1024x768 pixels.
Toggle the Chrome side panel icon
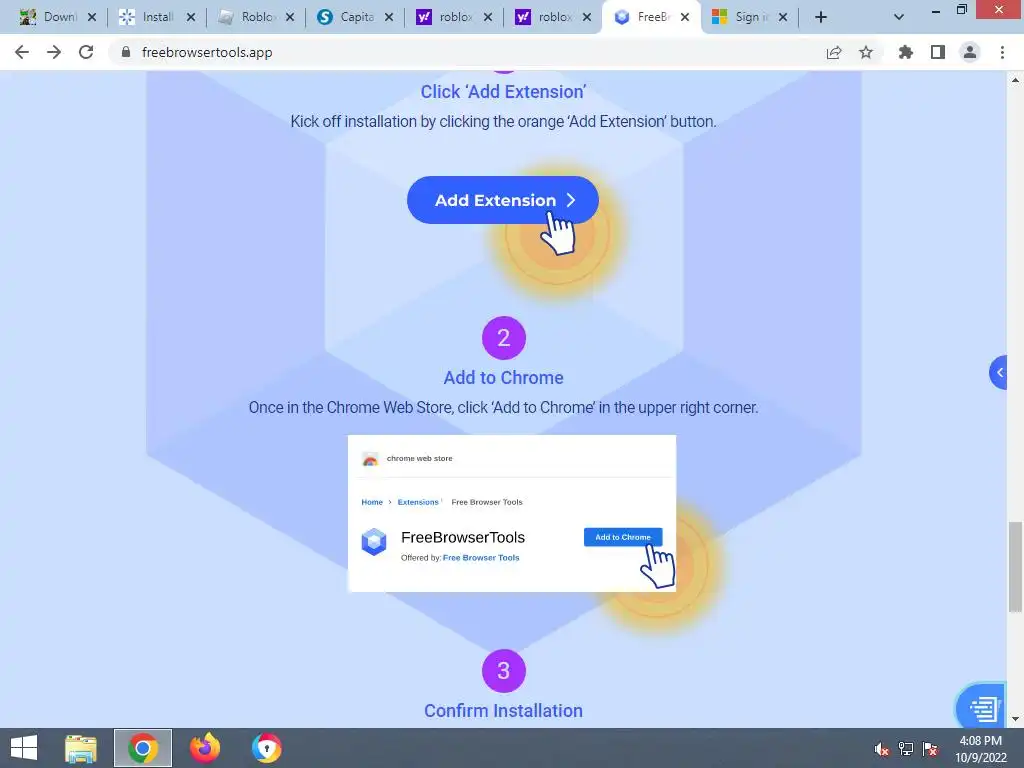coord(938,52)
